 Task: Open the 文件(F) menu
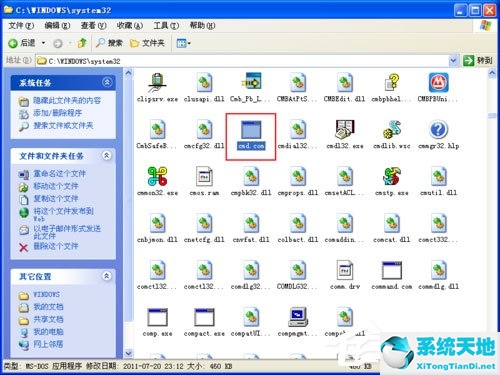tap(21, 25)
